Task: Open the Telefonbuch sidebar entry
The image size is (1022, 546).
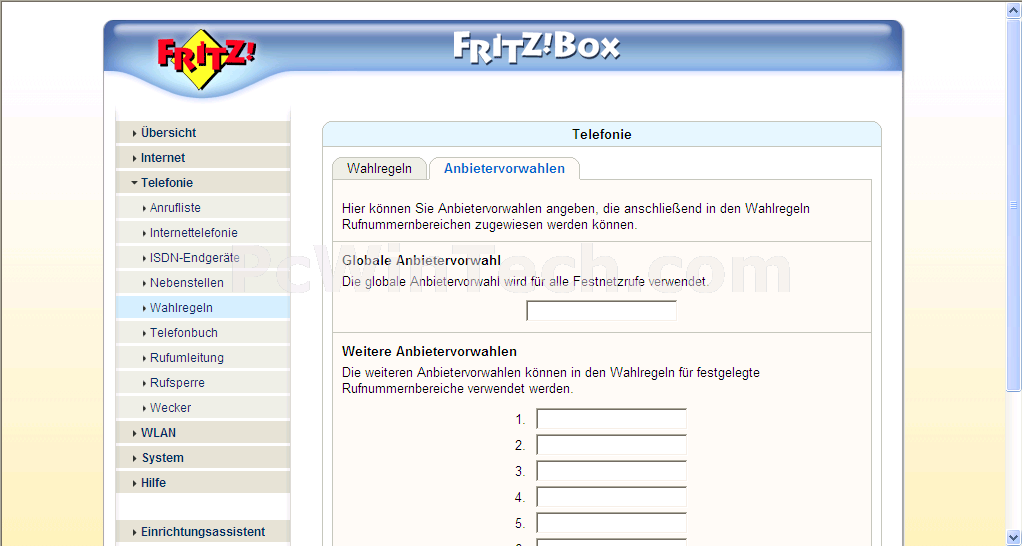Action: [203, 332]
